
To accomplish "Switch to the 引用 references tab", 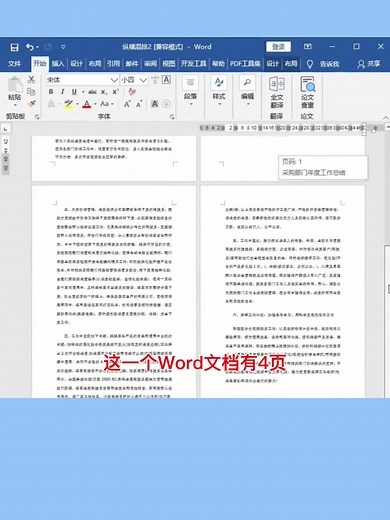I will [x=113, y=64].
